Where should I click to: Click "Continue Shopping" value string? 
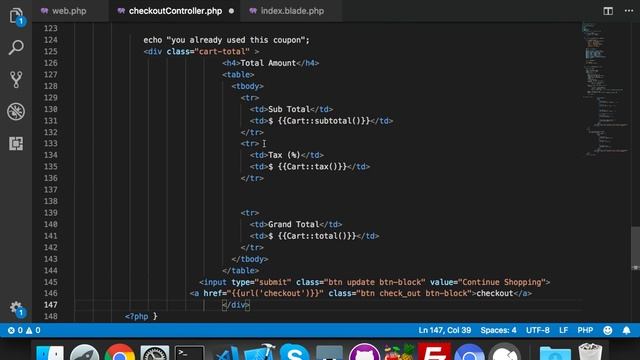(502, 282)
